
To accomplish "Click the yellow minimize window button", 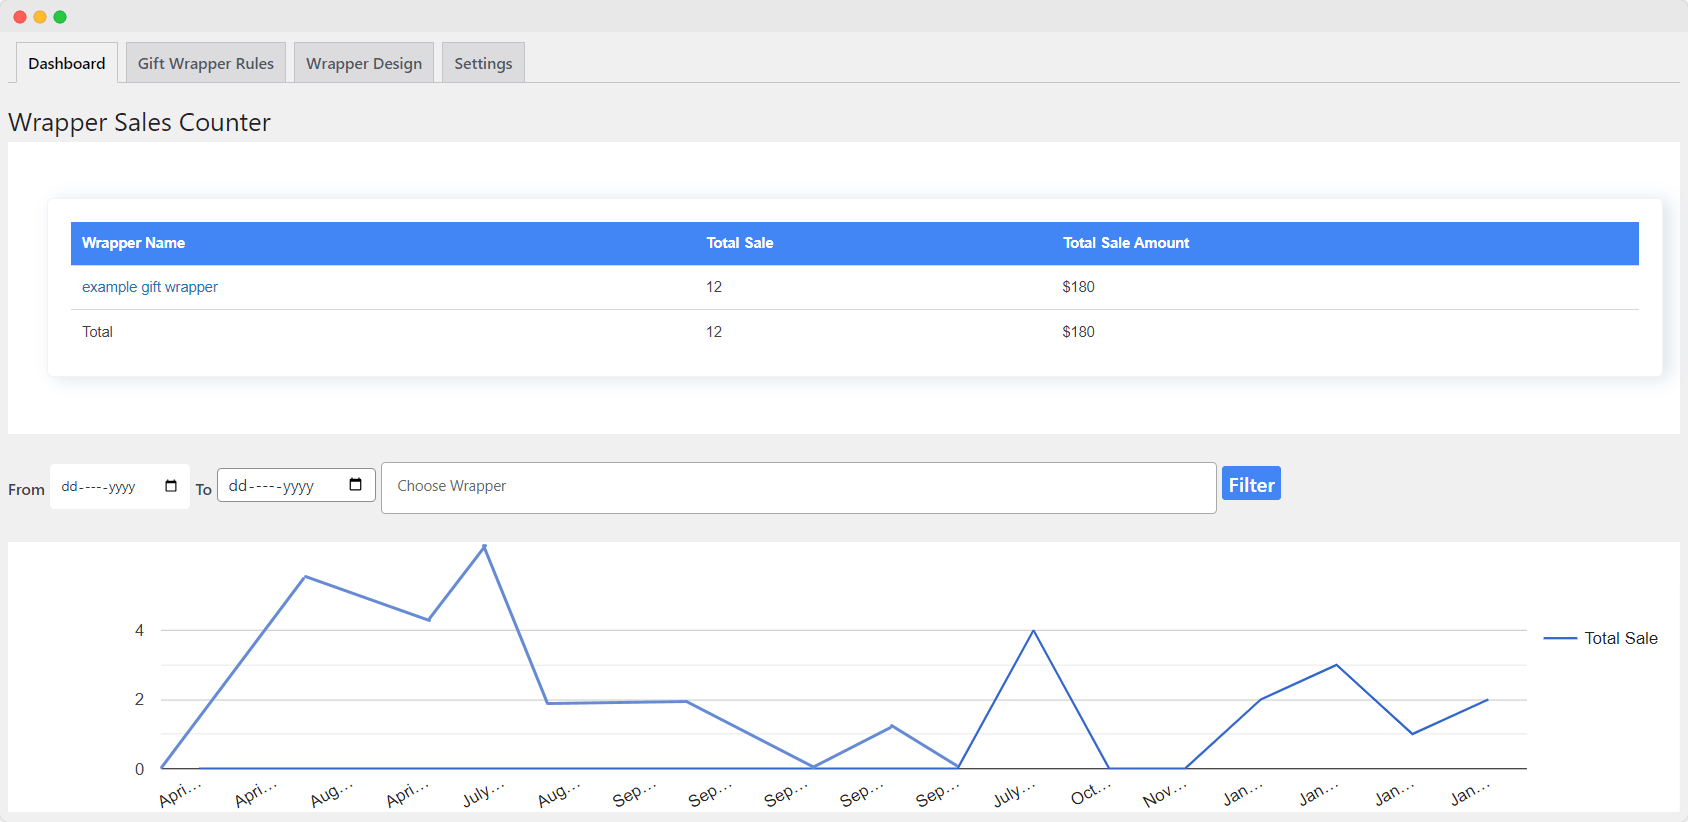I will coord(40,17).
